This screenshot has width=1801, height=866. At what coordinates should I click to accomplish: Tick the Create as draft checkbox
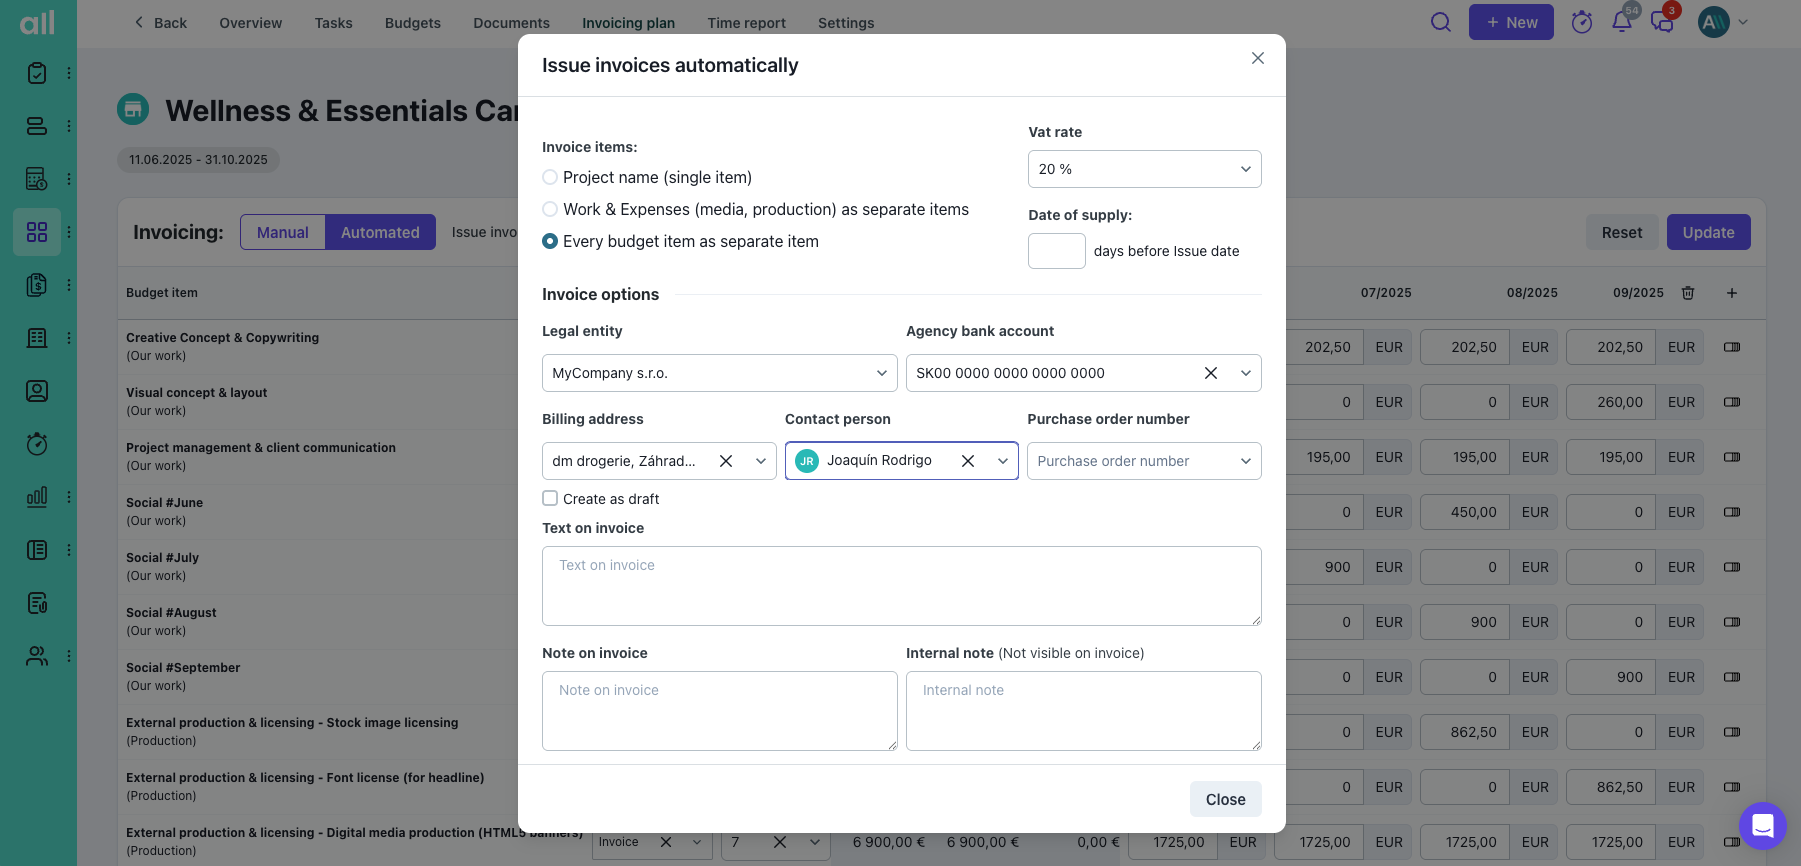pos(550,498)
